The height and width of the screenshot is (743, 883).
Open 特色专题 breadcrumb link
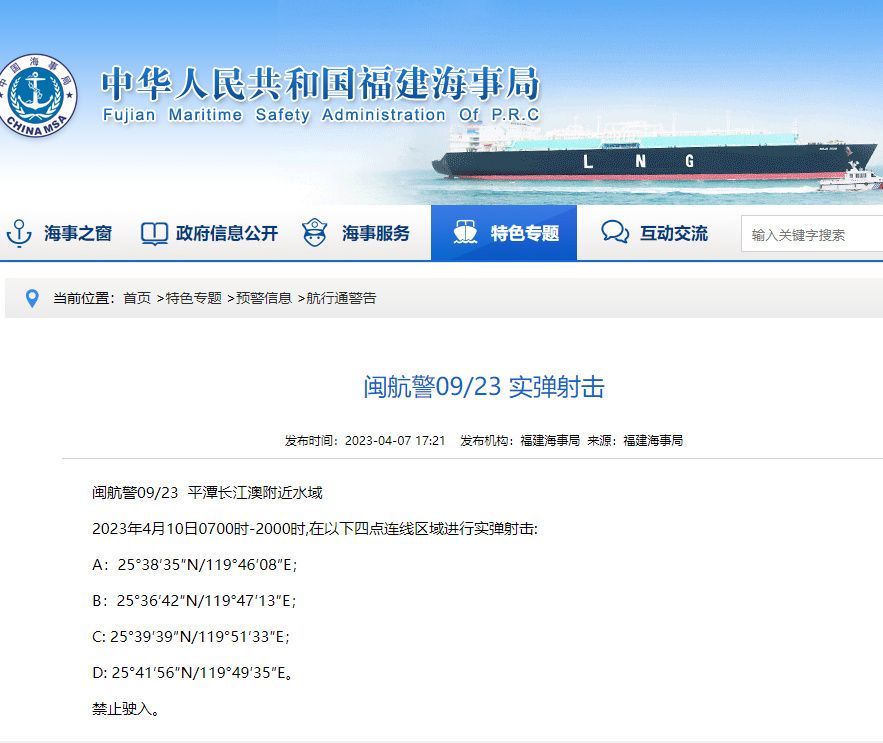coord(193,298)
